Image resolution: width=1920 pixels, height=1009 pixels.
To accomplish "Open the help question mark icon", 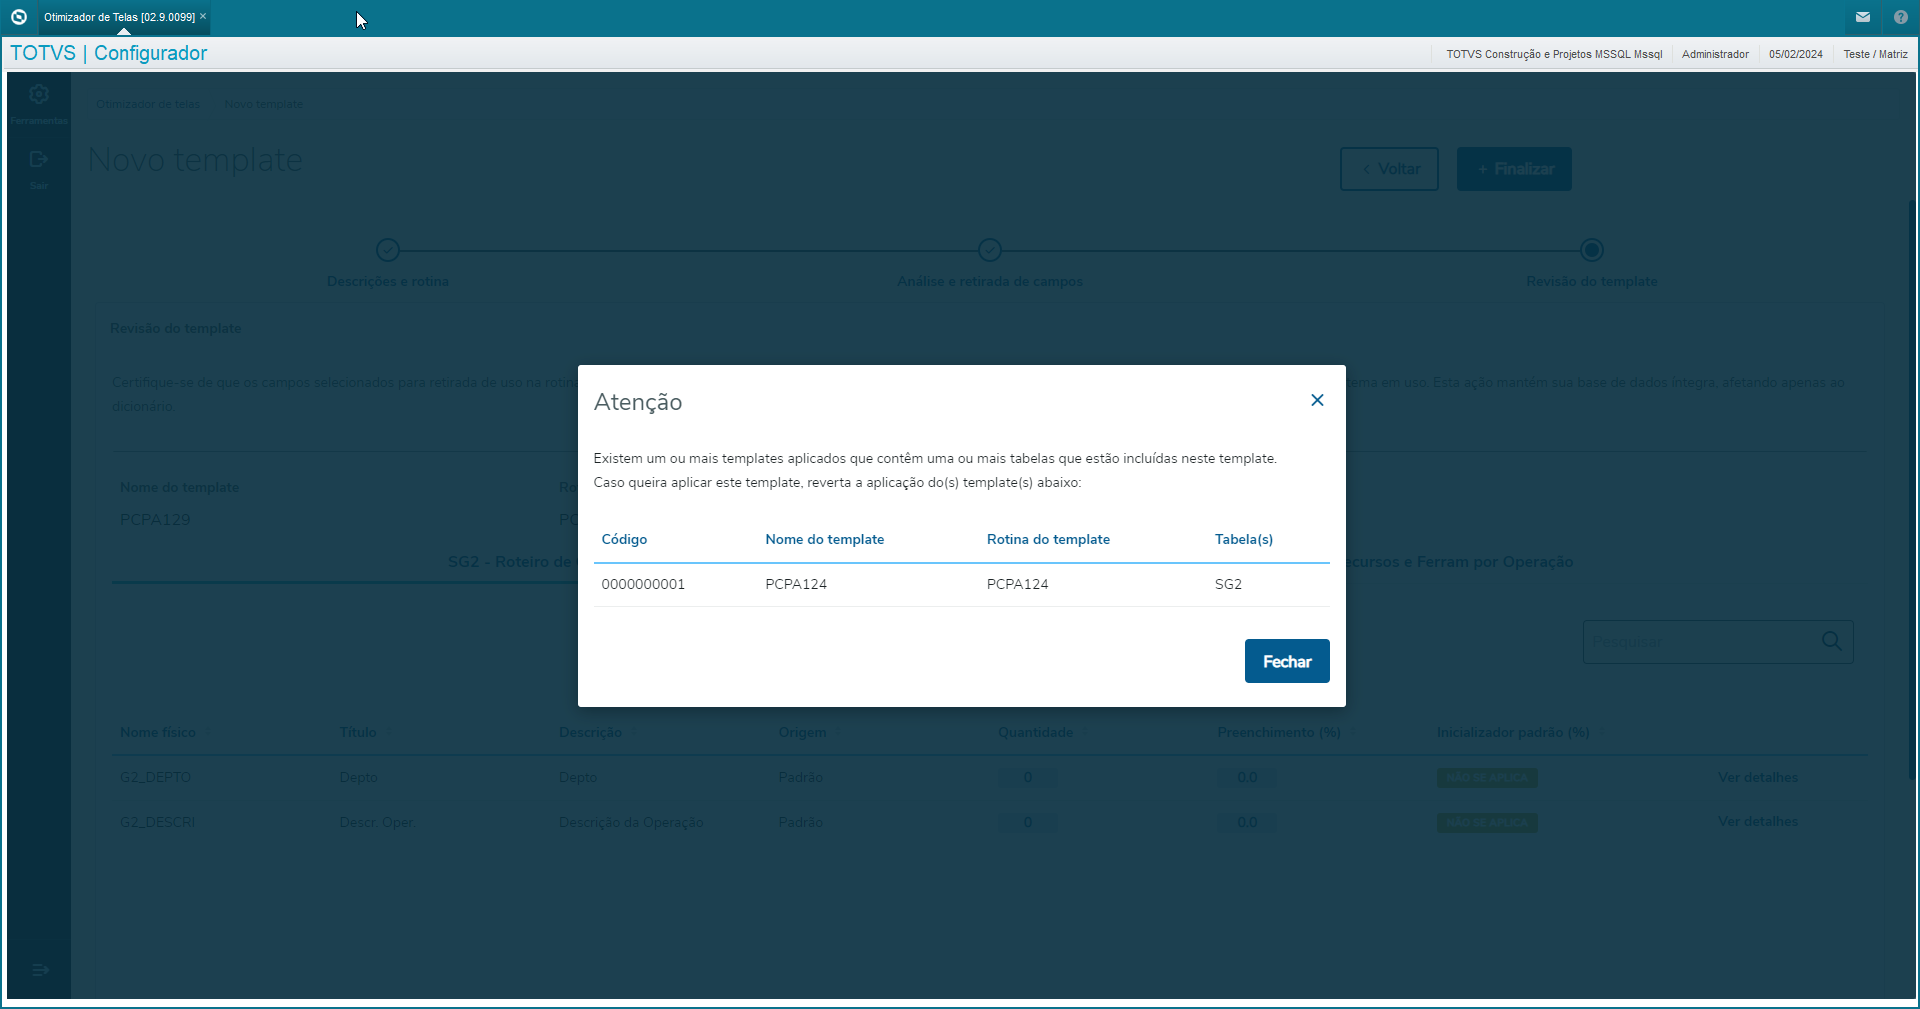I will tap(1901, 17).
